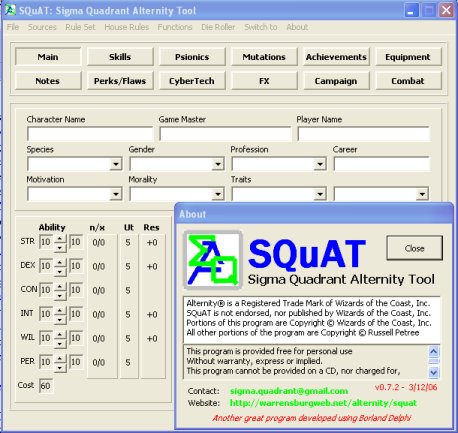Open the Notes section

coord(48,81)
